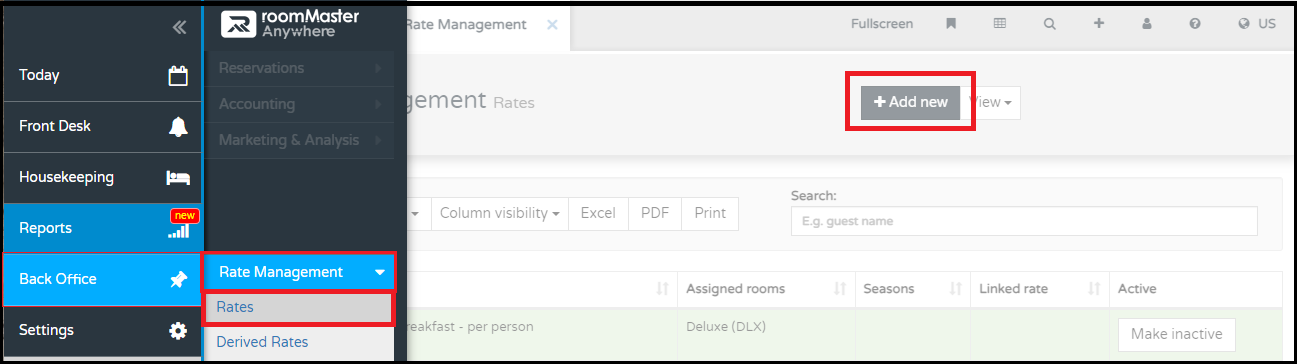Click the Make inactive button
The width and height of the screenshot is (1297, 364).
(x=1177, y=334)
